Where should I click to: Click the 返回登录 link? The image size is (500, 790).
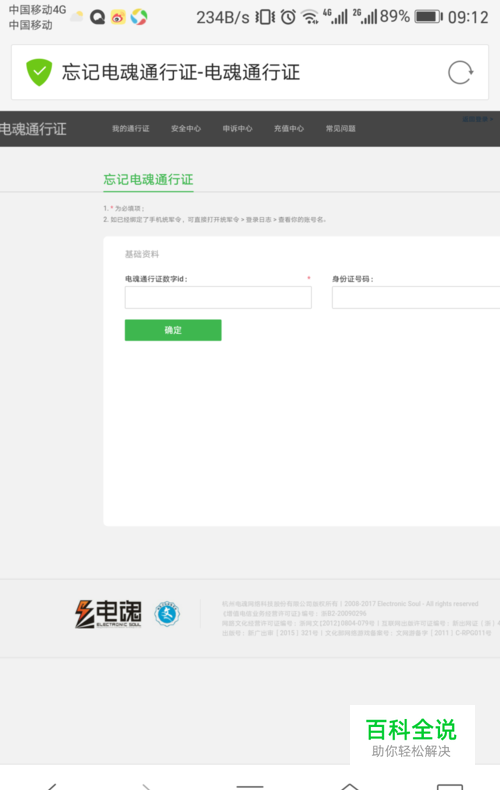click(x=478, y=119)
